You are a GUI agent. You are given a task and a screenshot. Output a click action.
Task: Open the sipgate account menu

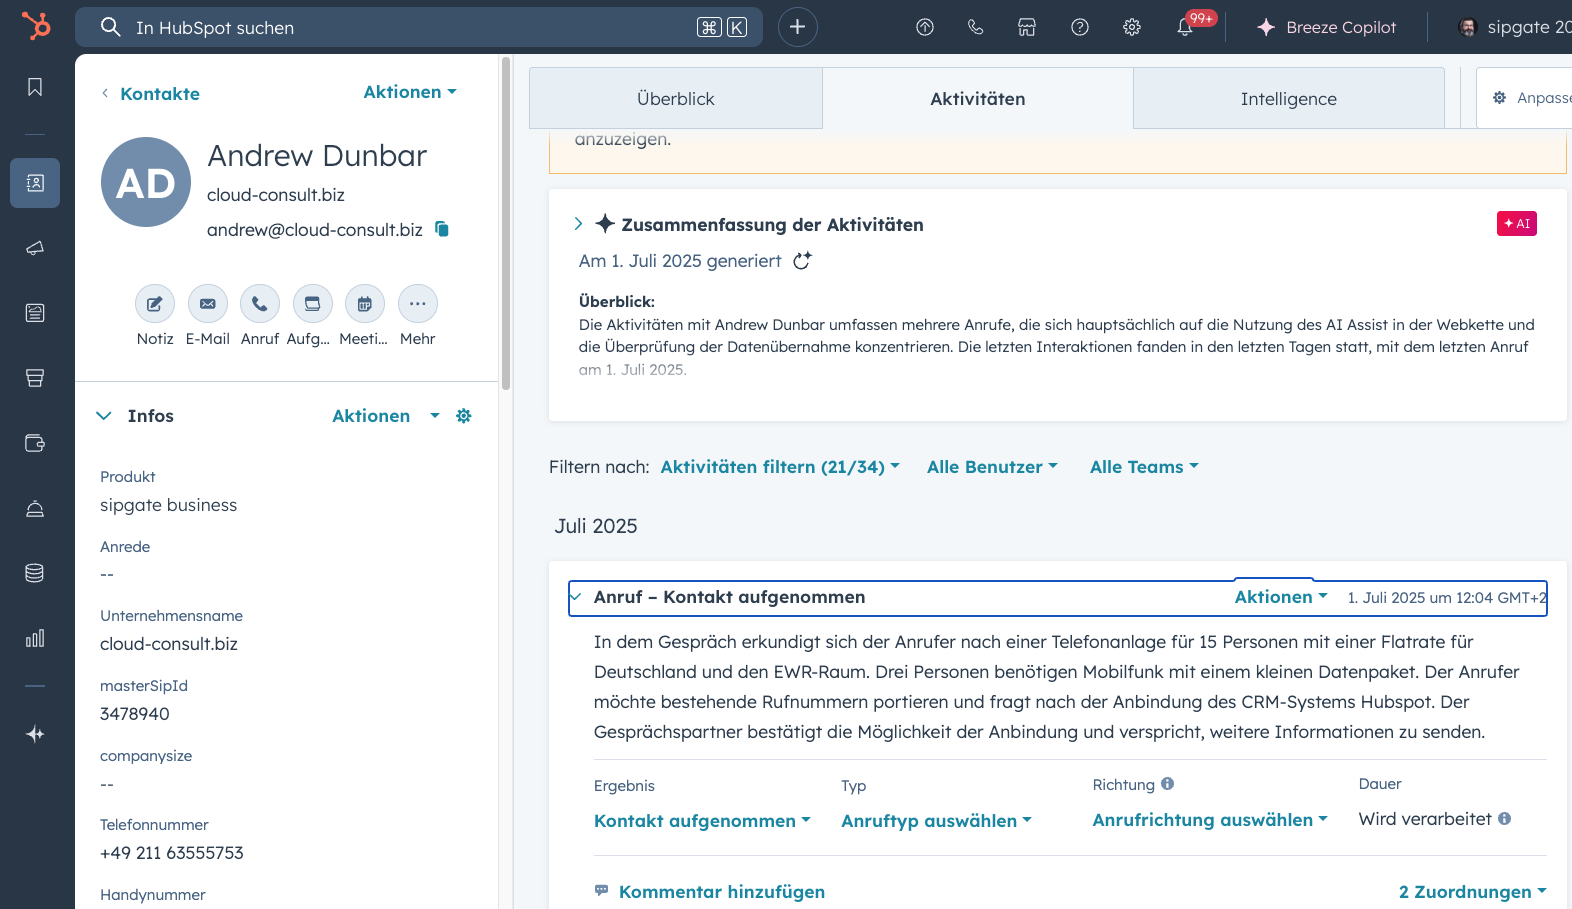pos(1515,27)
